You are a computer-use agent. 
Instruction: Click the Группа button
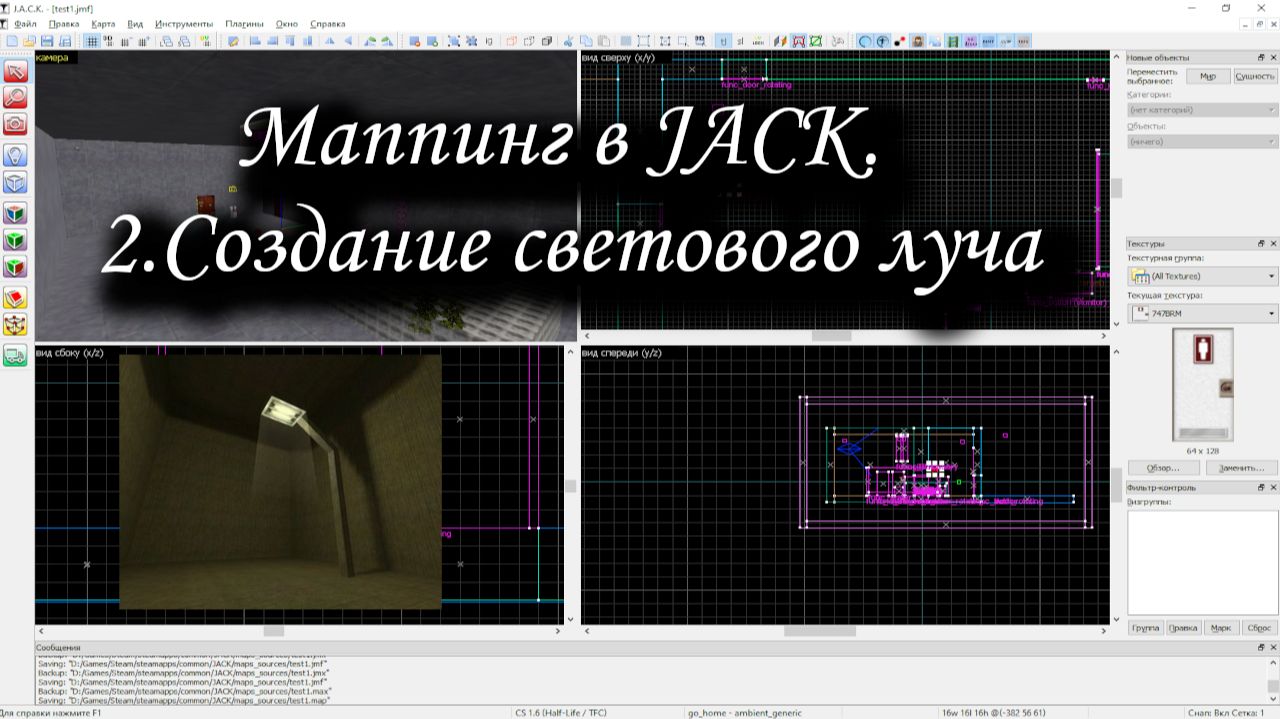(x=1145, y=628)
